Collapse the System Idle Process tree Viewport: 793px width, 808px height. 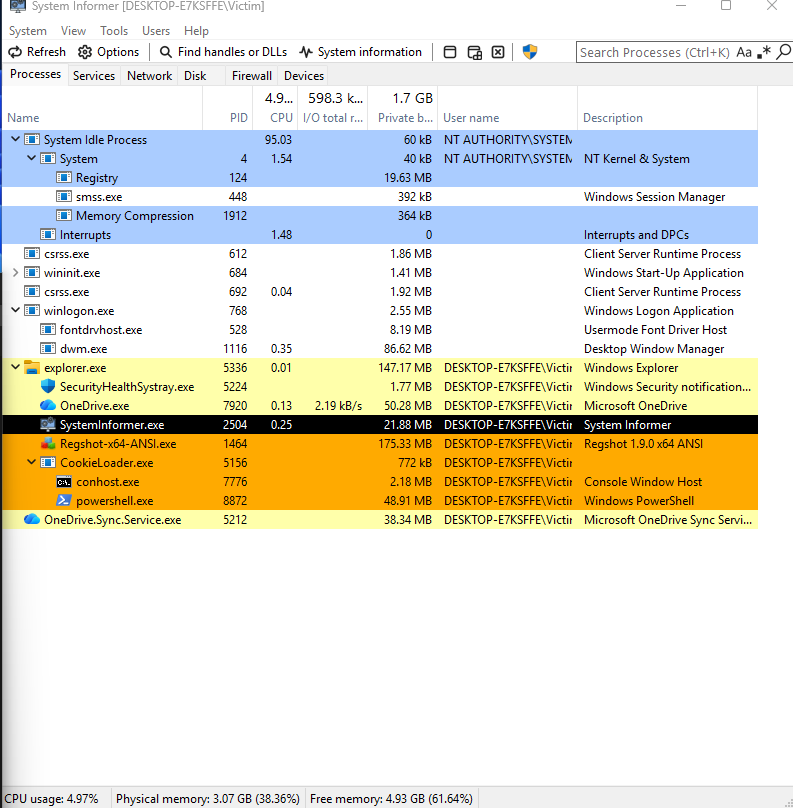pyautogui.click(x=15, y=139)
